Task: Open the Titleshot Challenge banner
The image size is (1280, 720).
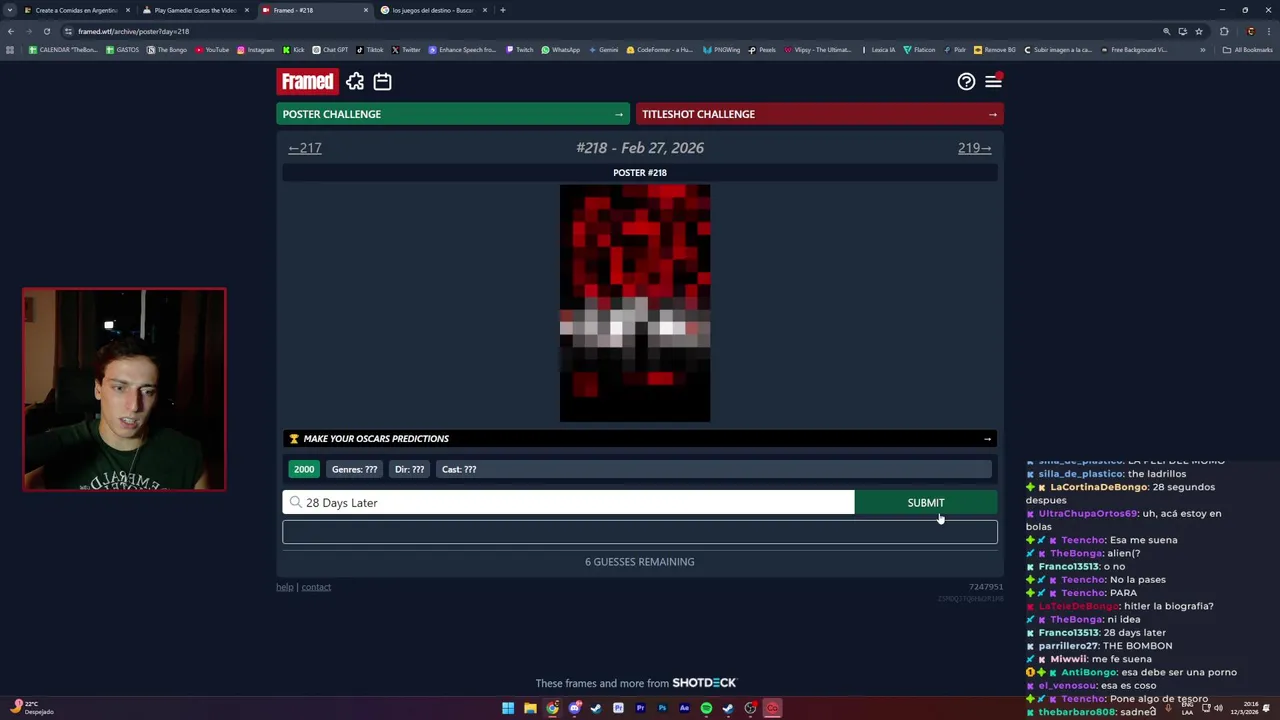Action: point(820,114)
